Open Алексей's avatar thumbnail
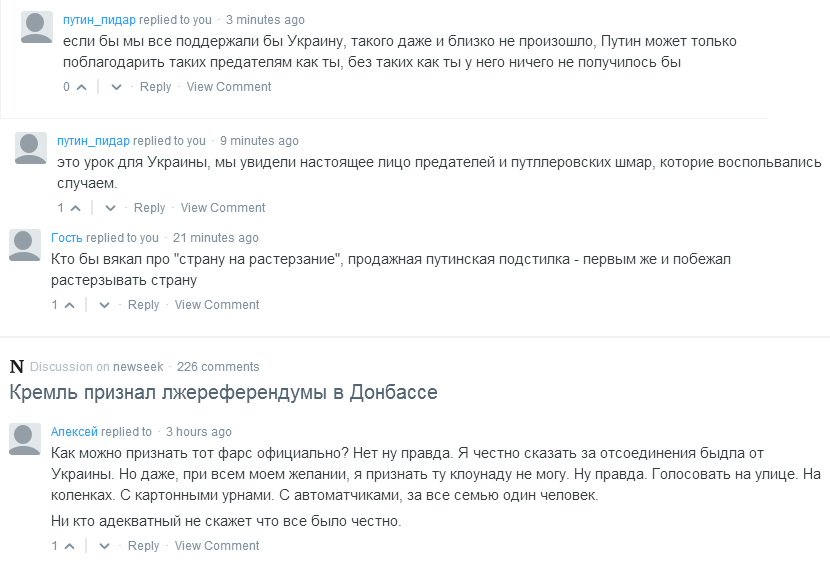Screen dimensions: 830x566 pos(25,439)
